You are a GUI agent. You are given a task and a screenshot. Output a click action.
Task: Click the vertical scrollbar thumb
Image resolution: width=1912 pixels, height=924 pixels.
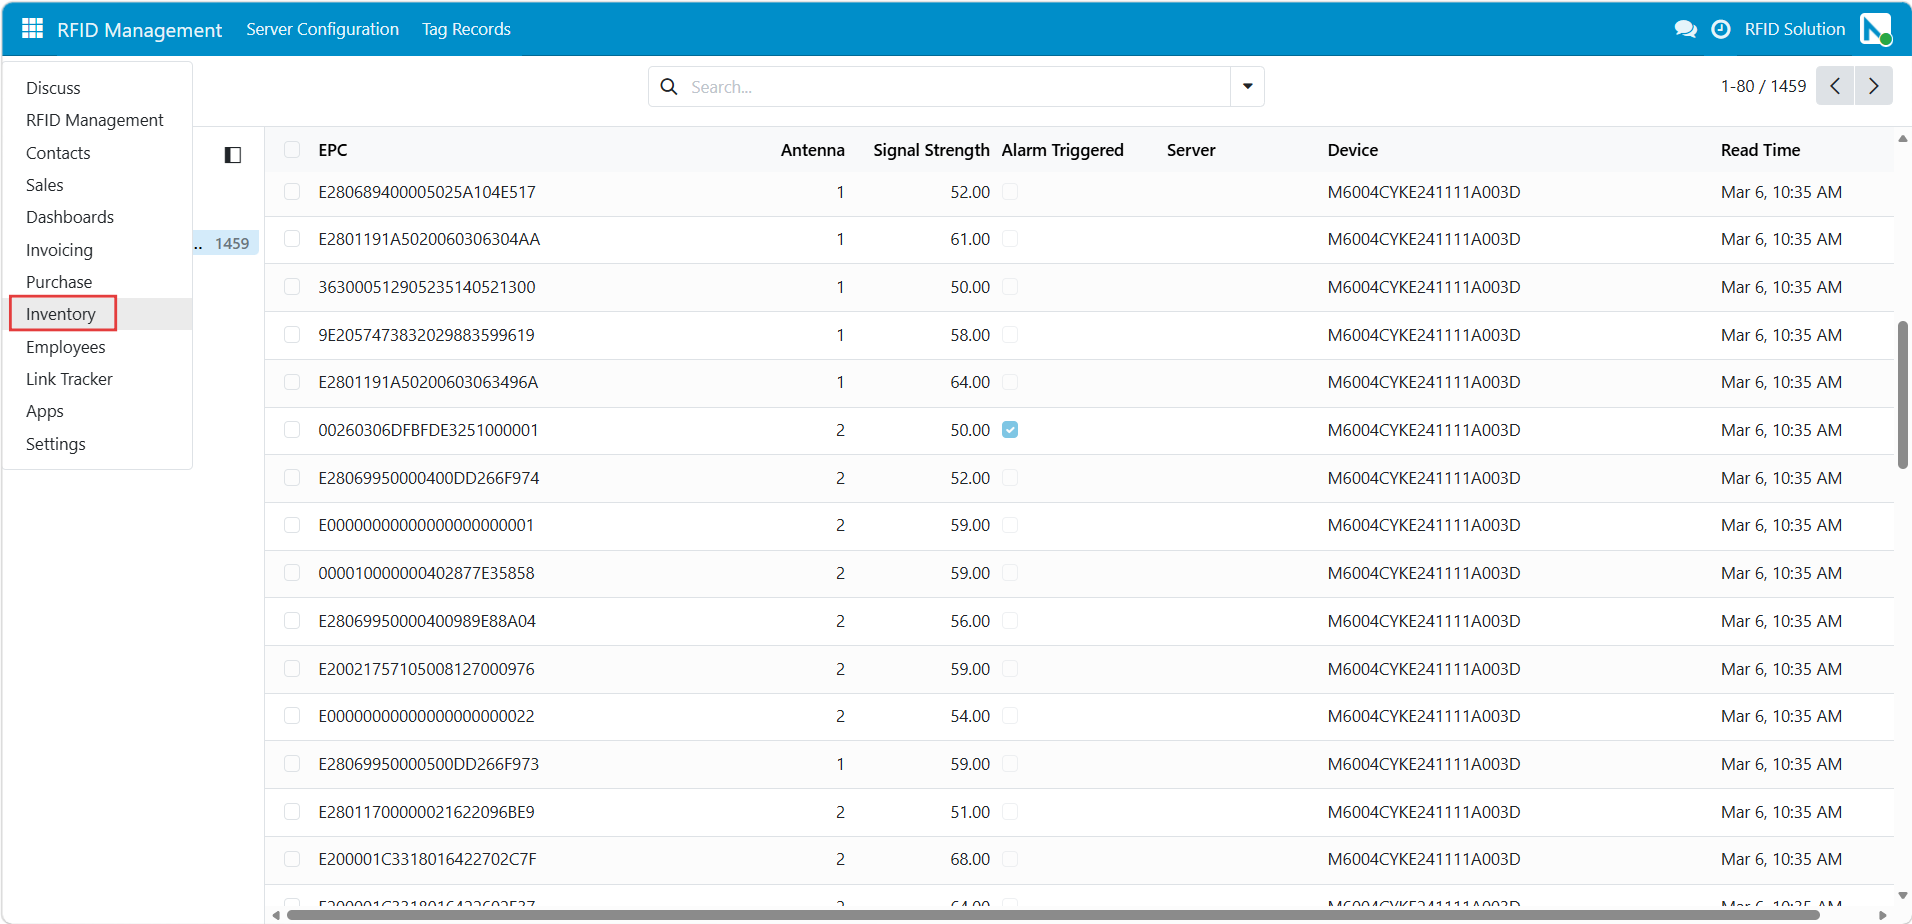(1902, 394)
